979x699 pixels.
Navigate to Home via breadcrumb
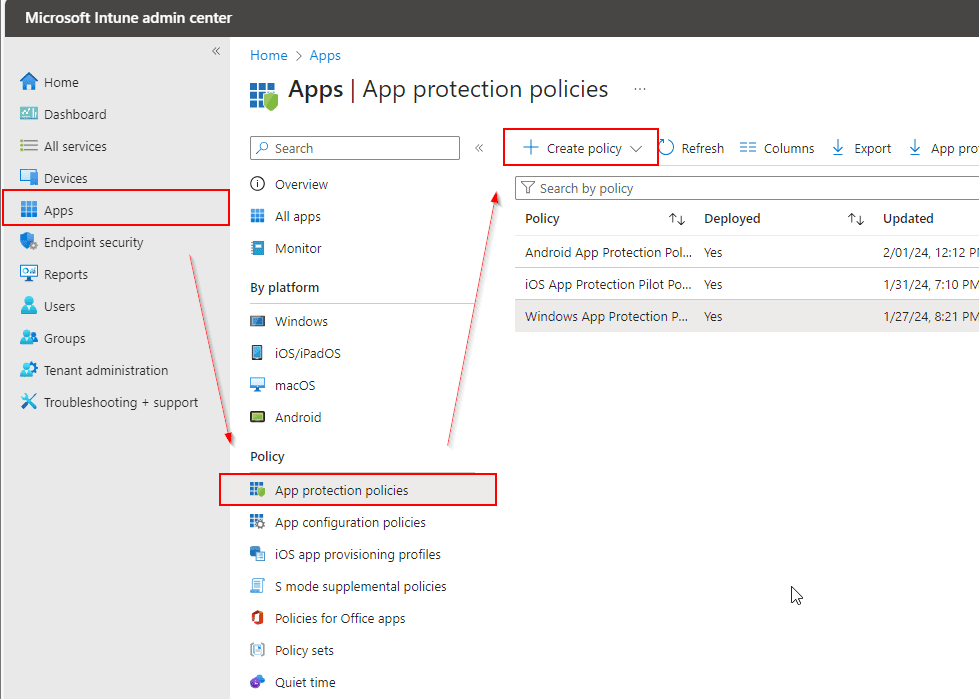(268, 55)
